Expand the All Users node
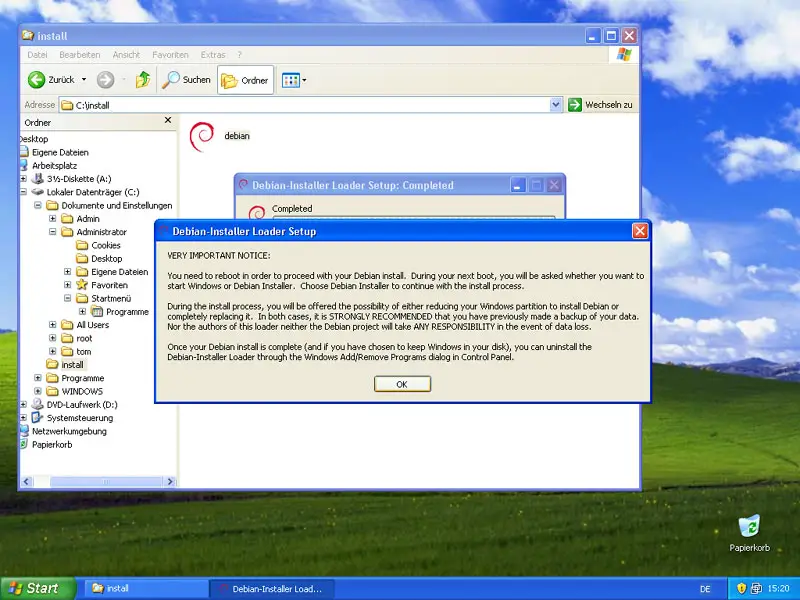Image resolution: width=800 pixels, height=600 pixels. point(53,324)
